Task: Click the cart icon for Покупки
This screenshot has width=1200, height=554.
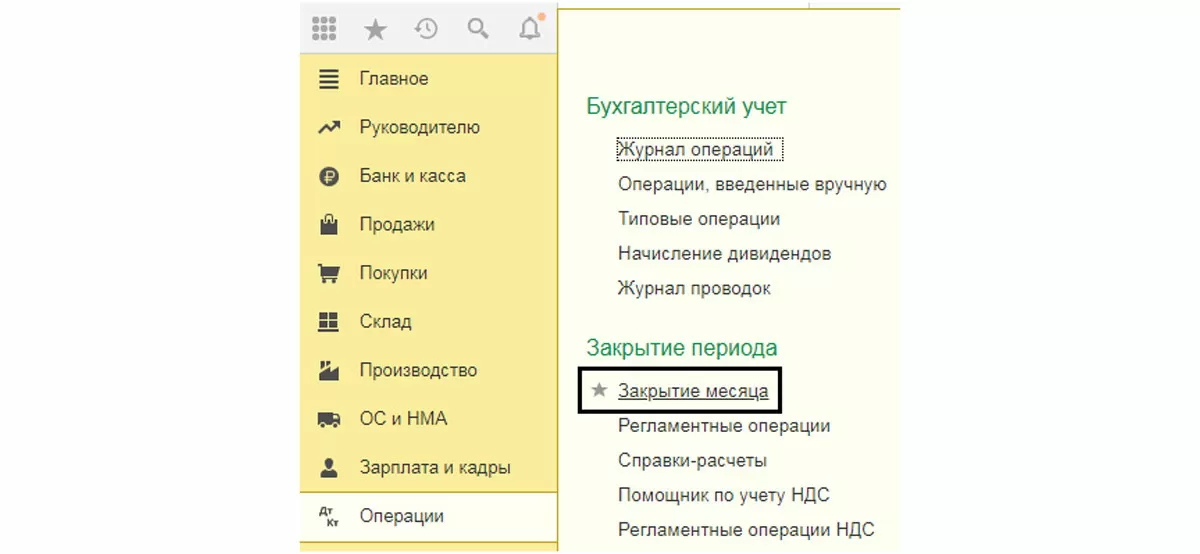Action: coord(329,273)
